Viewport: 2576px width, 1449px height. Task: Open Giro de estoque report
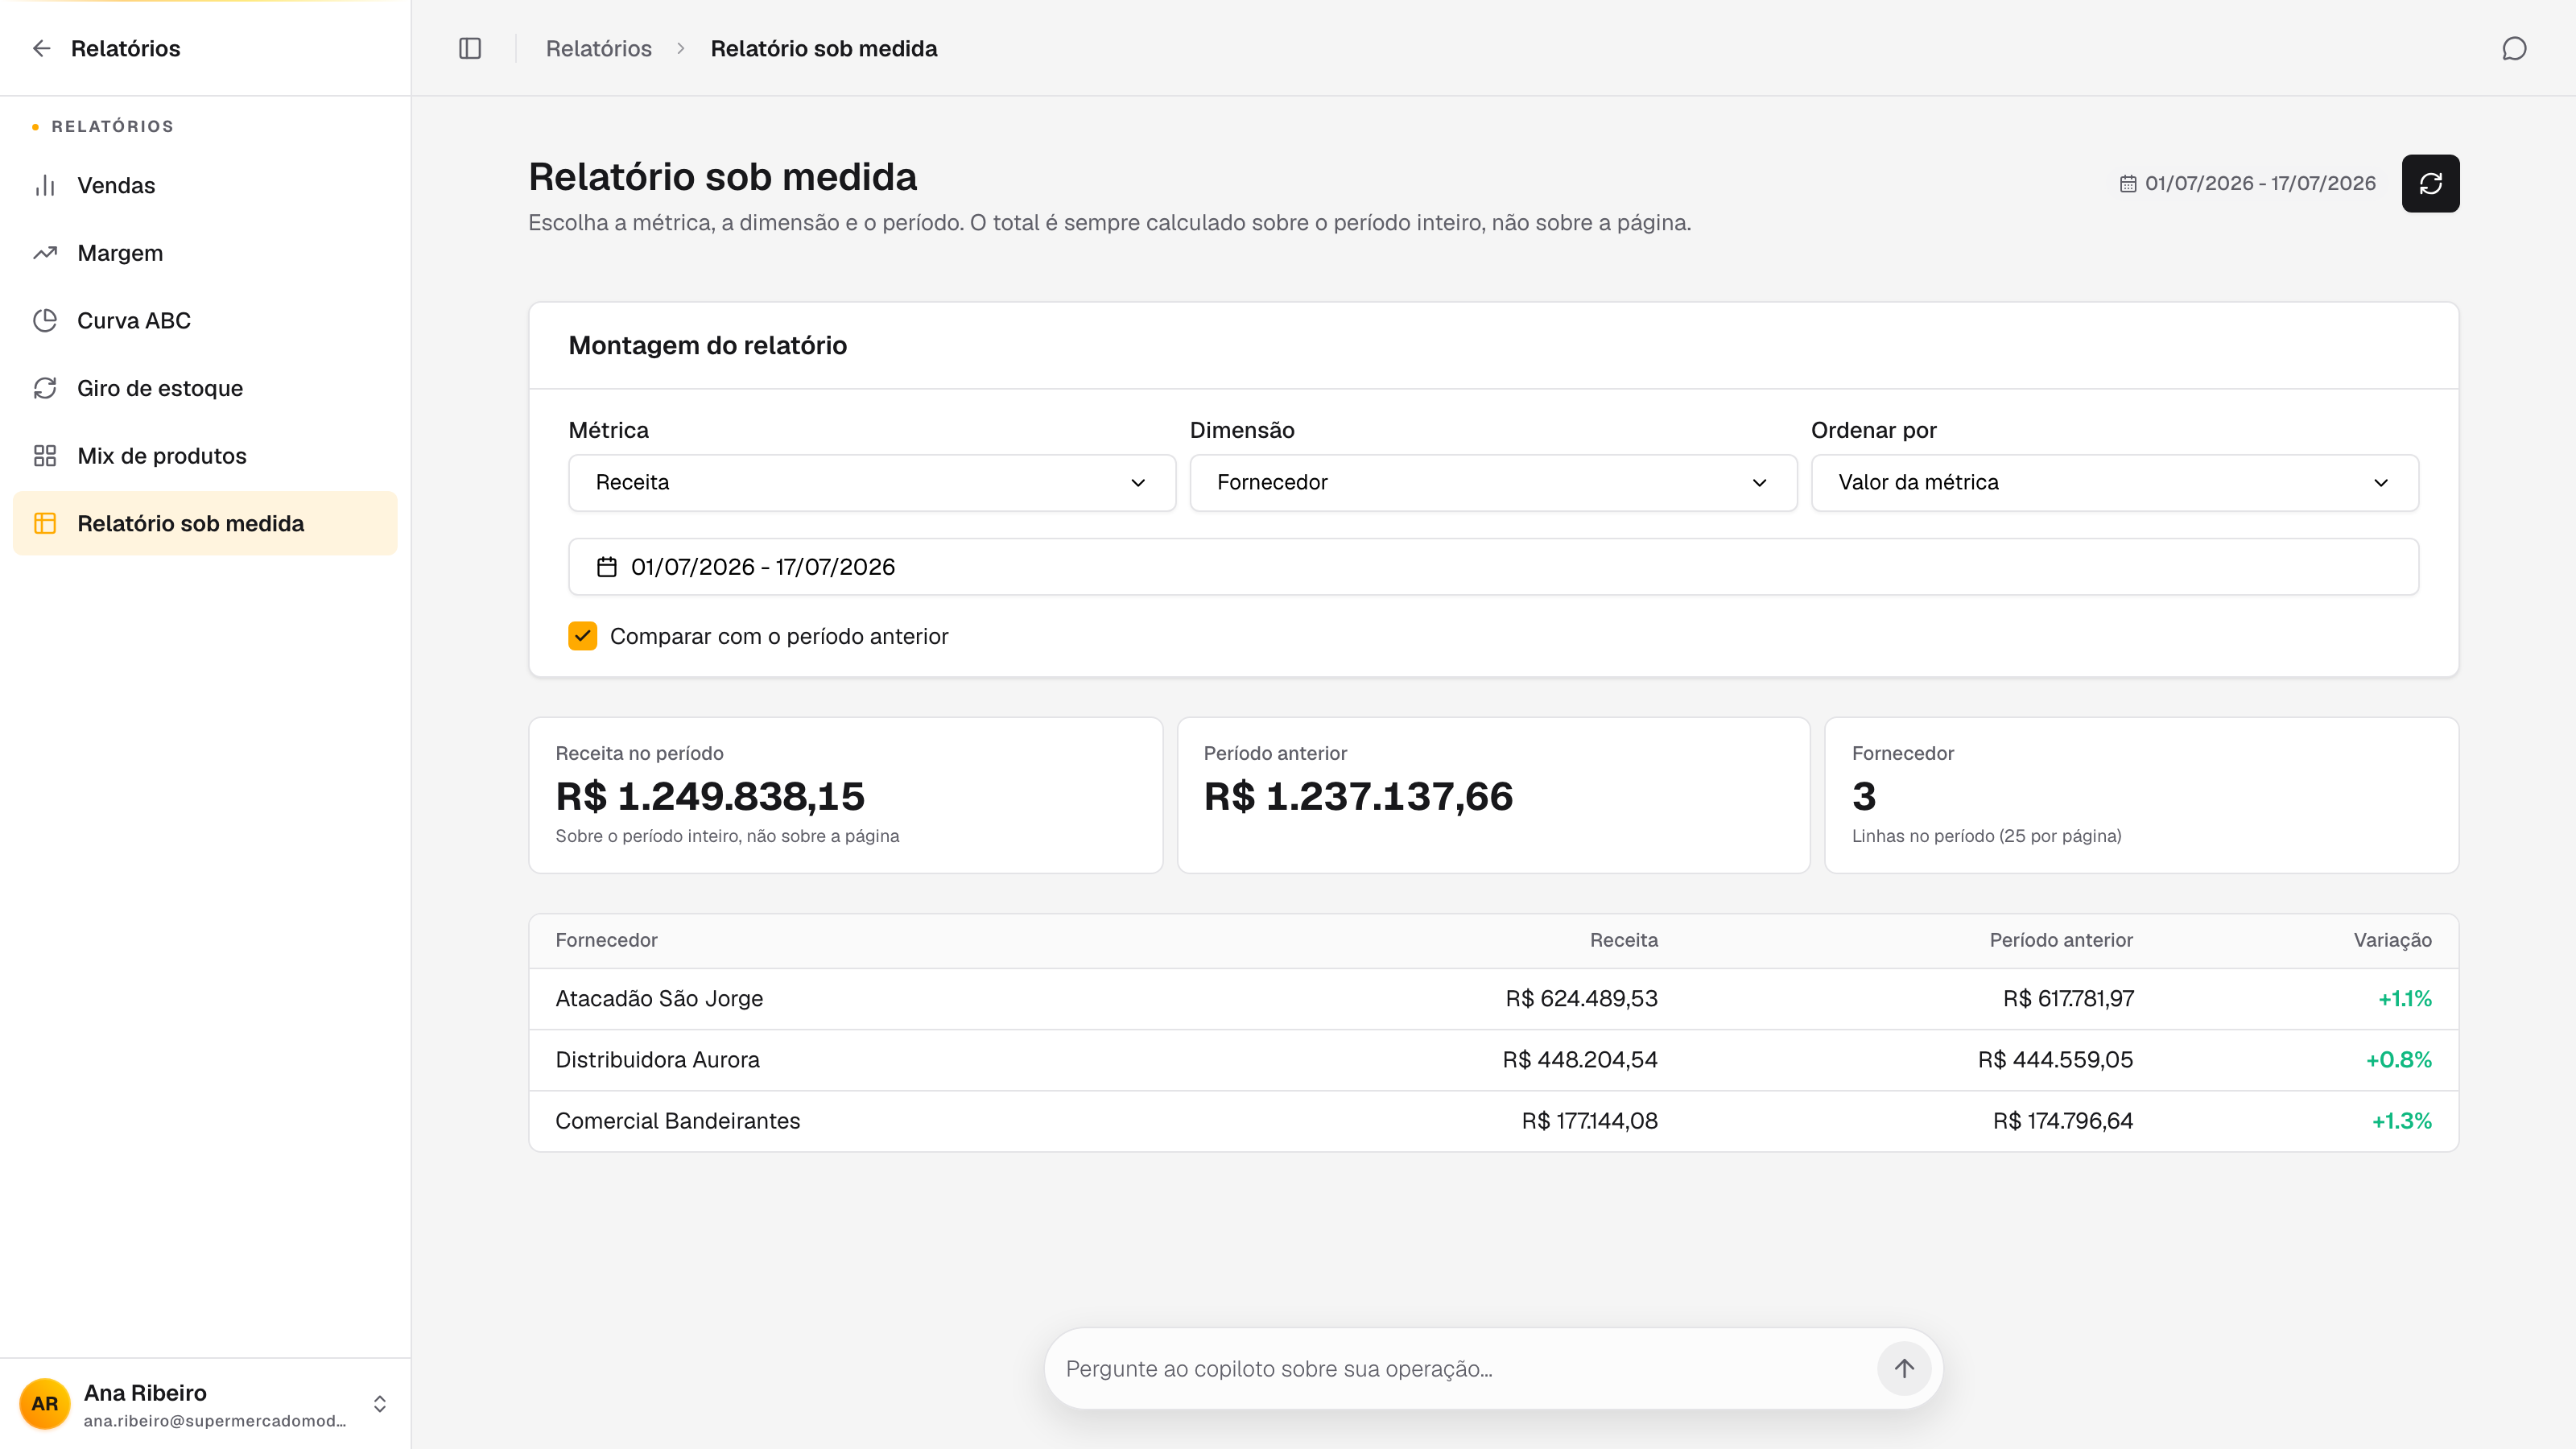205,388
